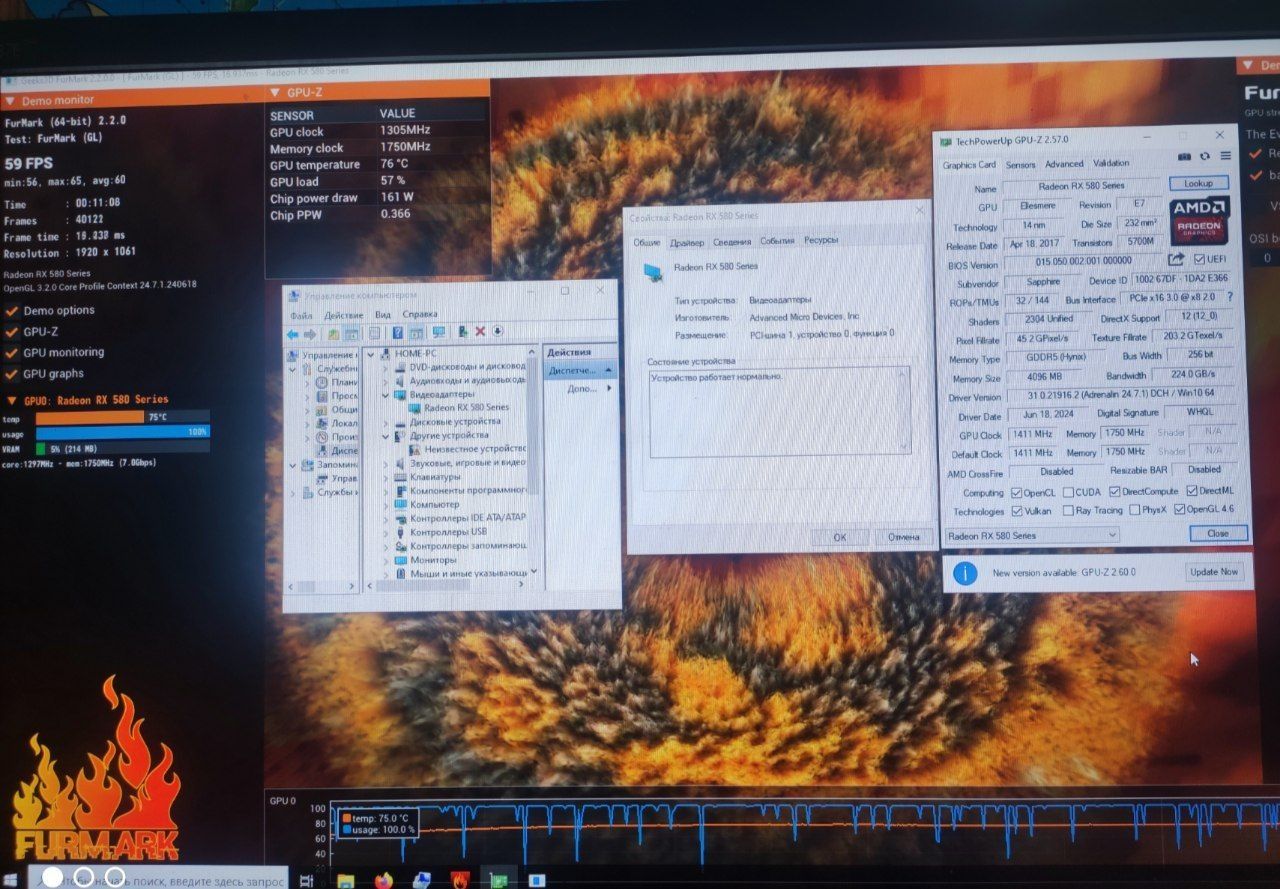Image resolution: width=1280 pixels, height=889 pixels.
Task: Click the Update Now button
Action: [1213, 572]
